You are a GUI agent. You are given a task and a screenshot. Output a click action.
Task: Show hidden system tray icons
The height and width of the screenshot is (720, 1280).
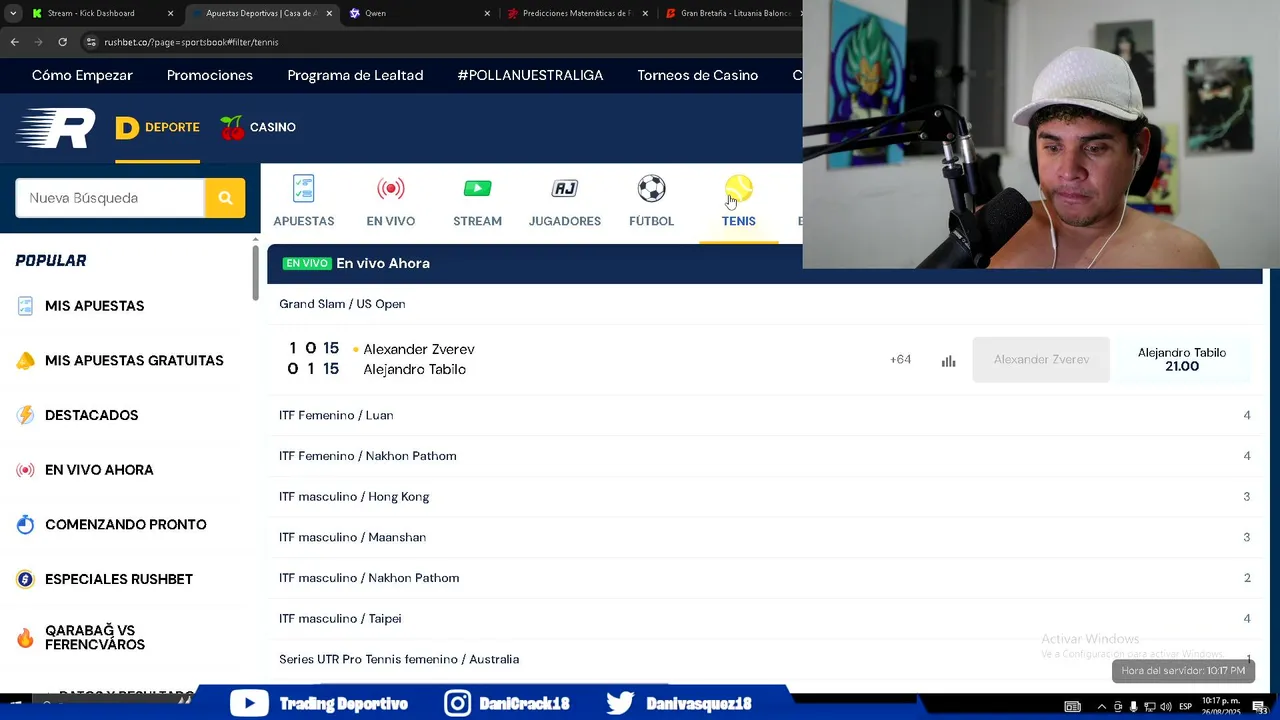[x=1101, y=706]
